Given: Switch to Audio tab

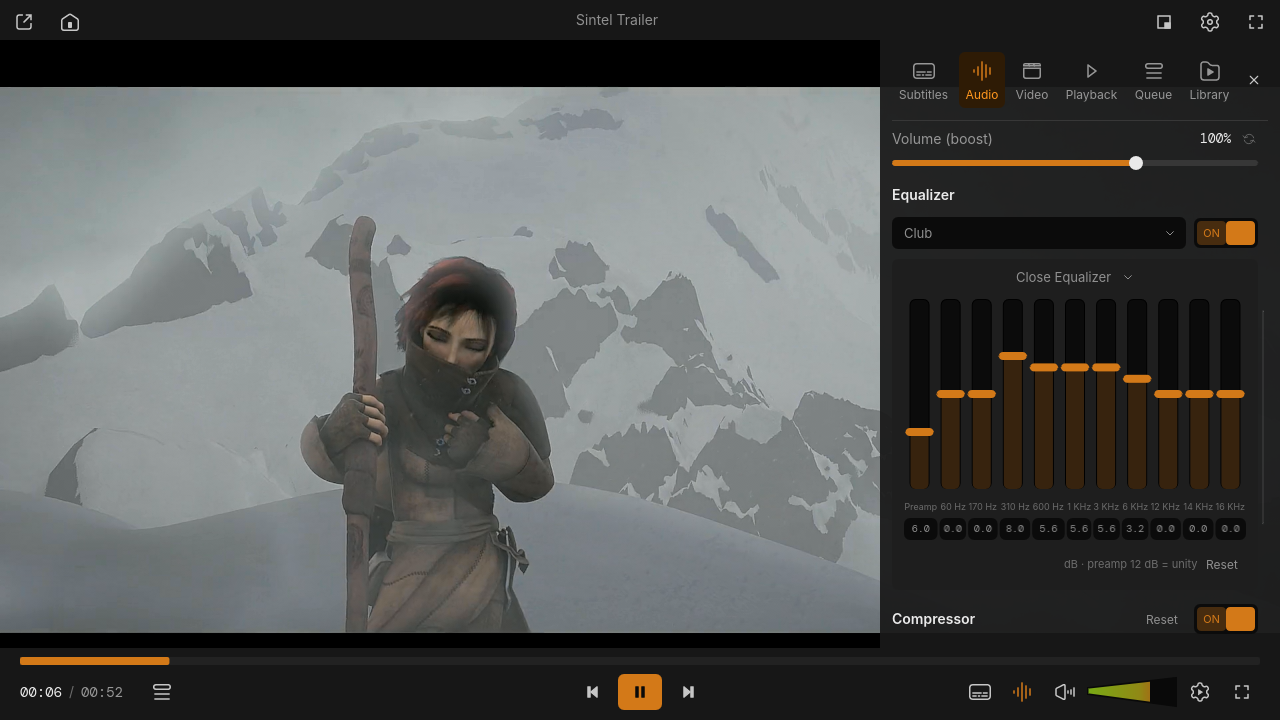Looking at the screenshot, I should coord(982,81).
